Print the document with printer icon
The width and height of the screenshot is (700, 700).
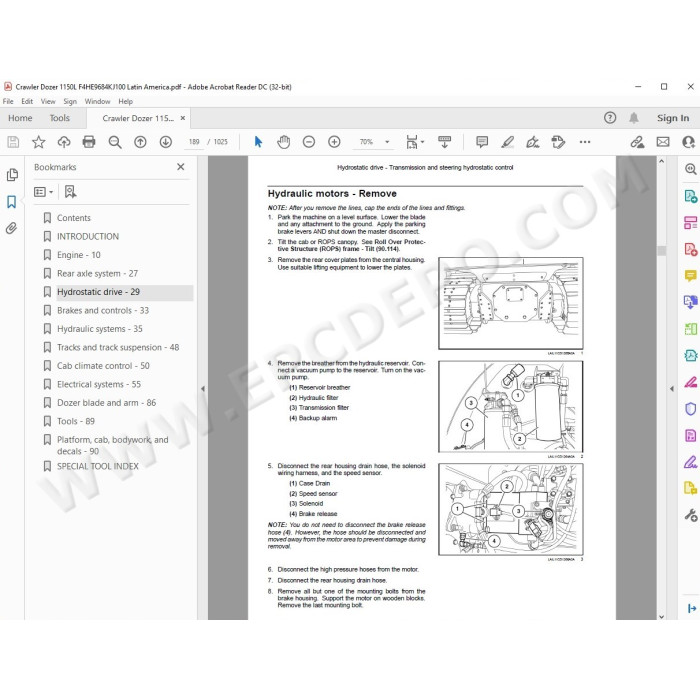(89, 142)
